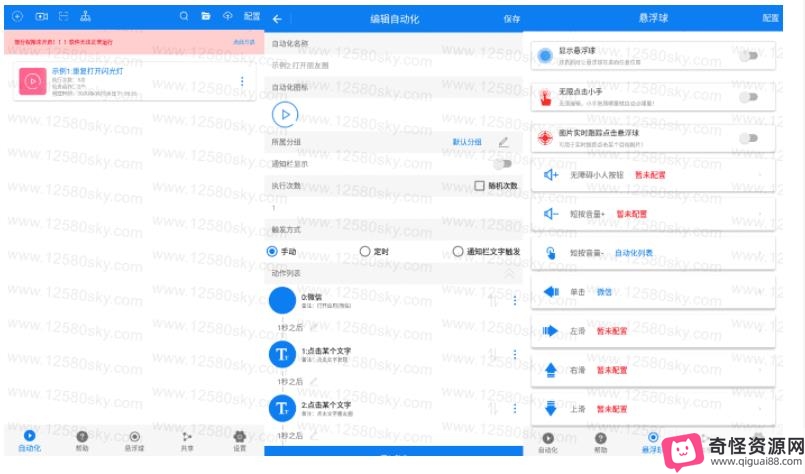The height and width of the screenshot is (474, 805).
Task: Tap the red crosshair target icon
Action: [545, 138]
